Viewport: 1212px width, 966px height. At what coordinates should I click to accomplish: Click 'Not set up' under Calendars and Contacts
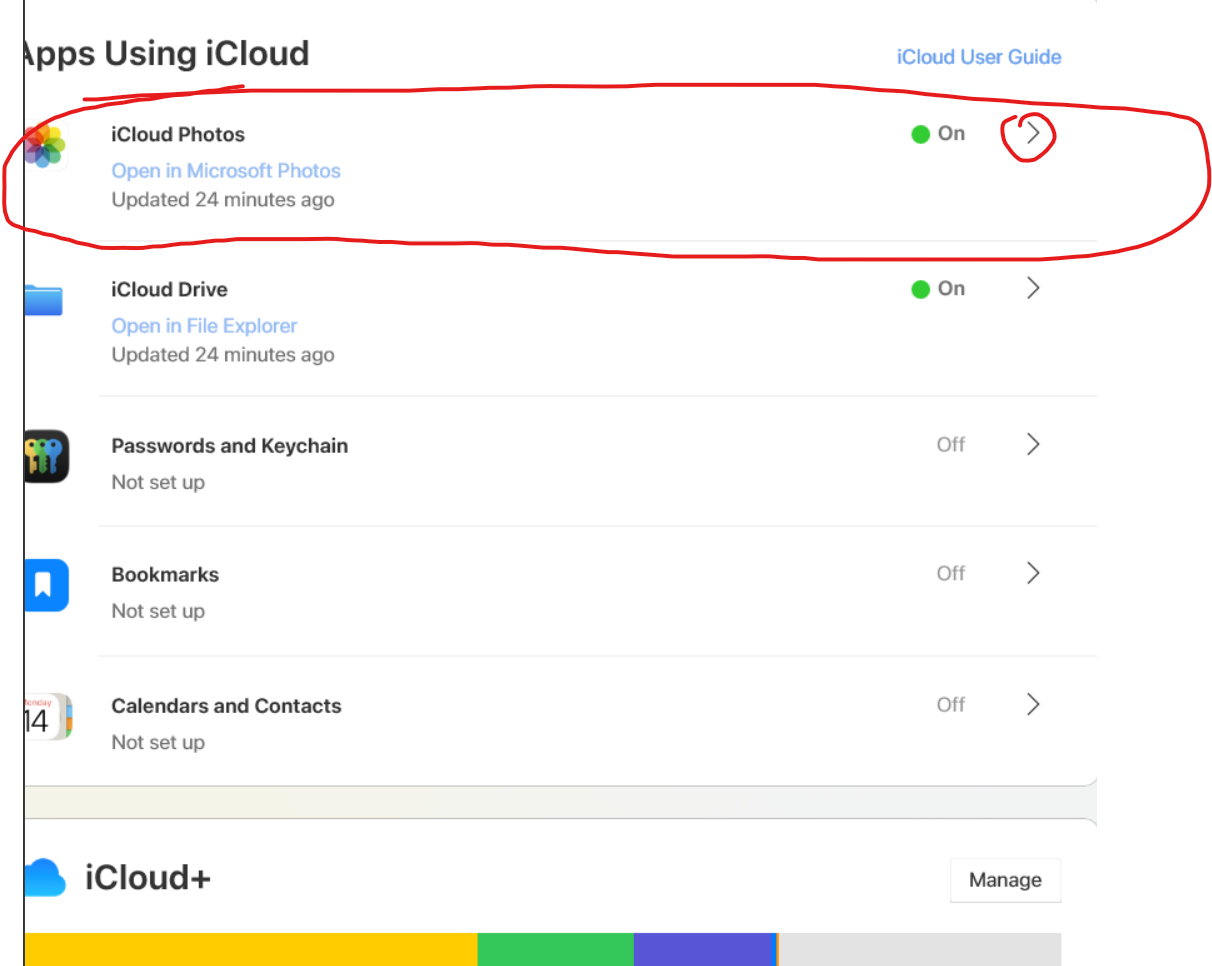pyautogui.click(x=158, y=742)
